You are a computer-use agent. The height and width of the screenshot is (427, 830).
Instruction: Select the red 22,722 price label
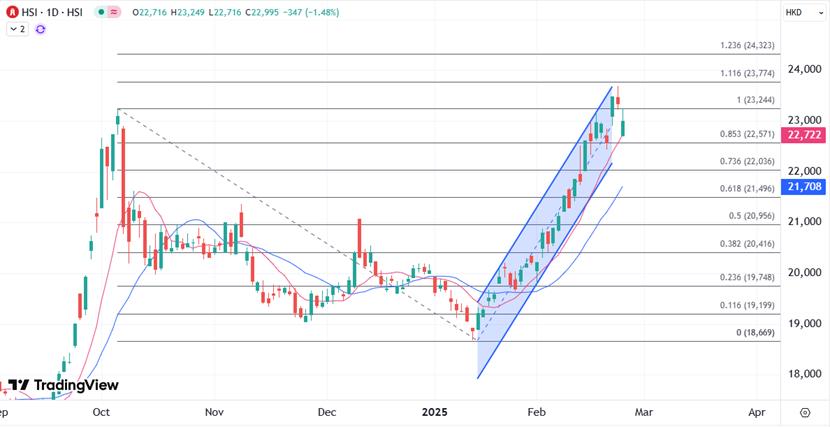pyautogui.click(x=805, y=135)
